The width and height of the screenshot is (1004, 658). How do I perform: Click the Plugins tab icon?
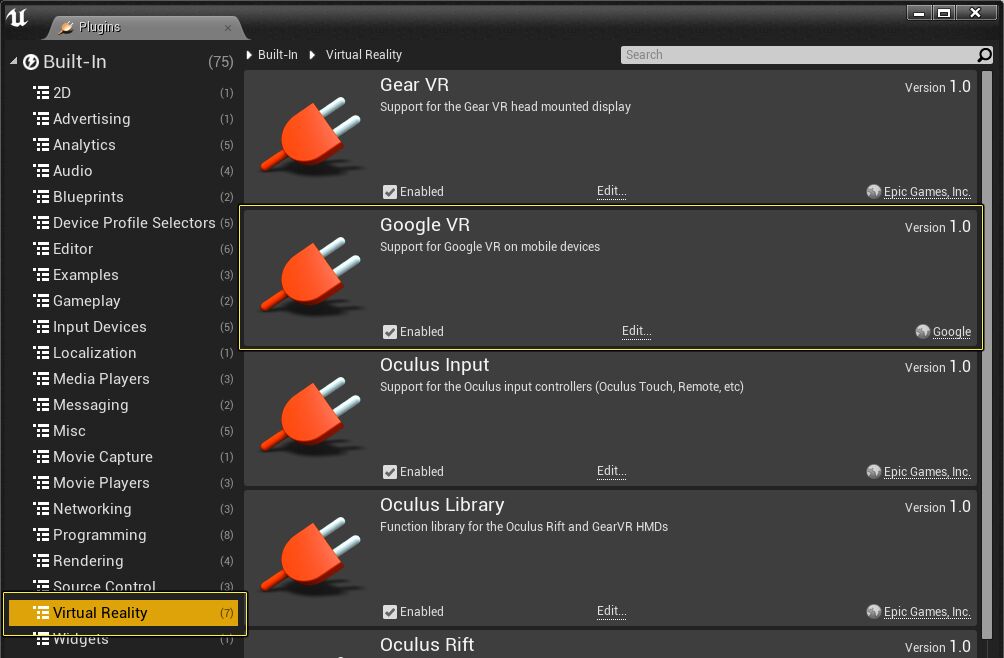(x=67, y=27)
